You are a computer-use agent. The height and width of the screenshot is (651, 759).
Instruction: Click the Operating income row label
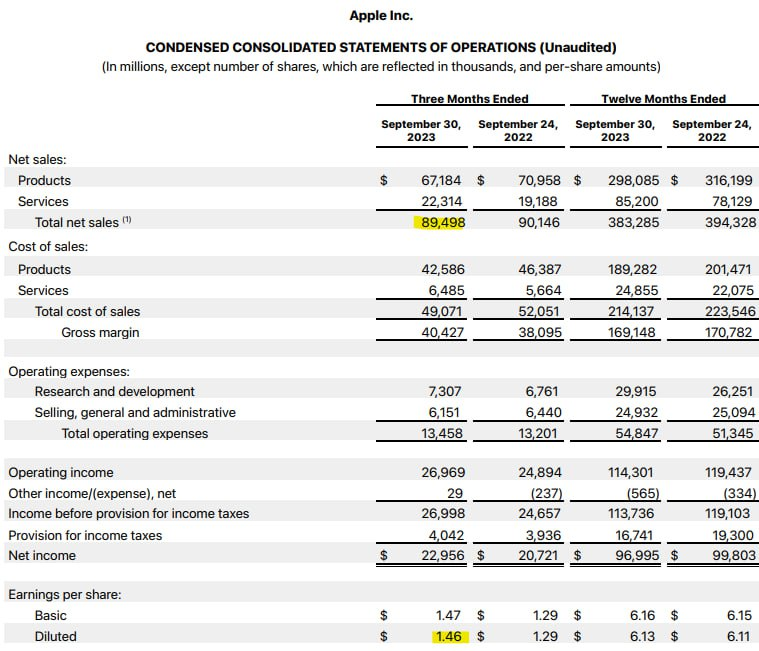[61, 472]
